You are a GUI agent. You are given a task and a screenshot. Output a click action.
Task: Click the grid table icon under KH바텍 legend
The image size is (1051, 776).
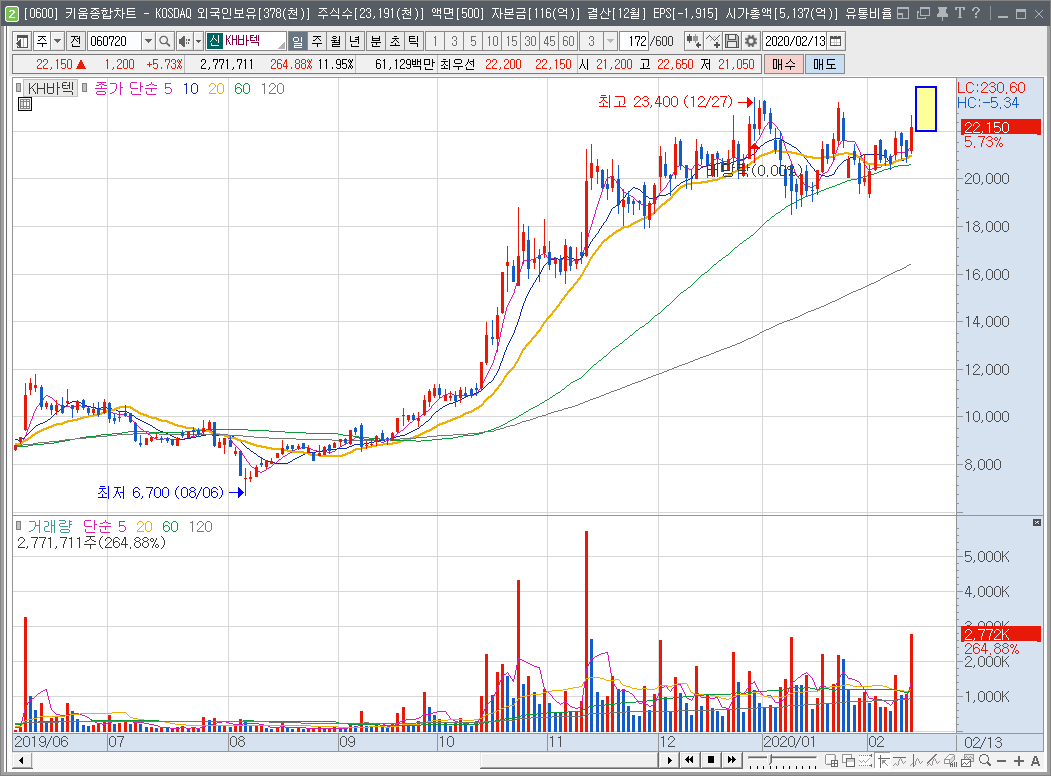pos(25,104)
